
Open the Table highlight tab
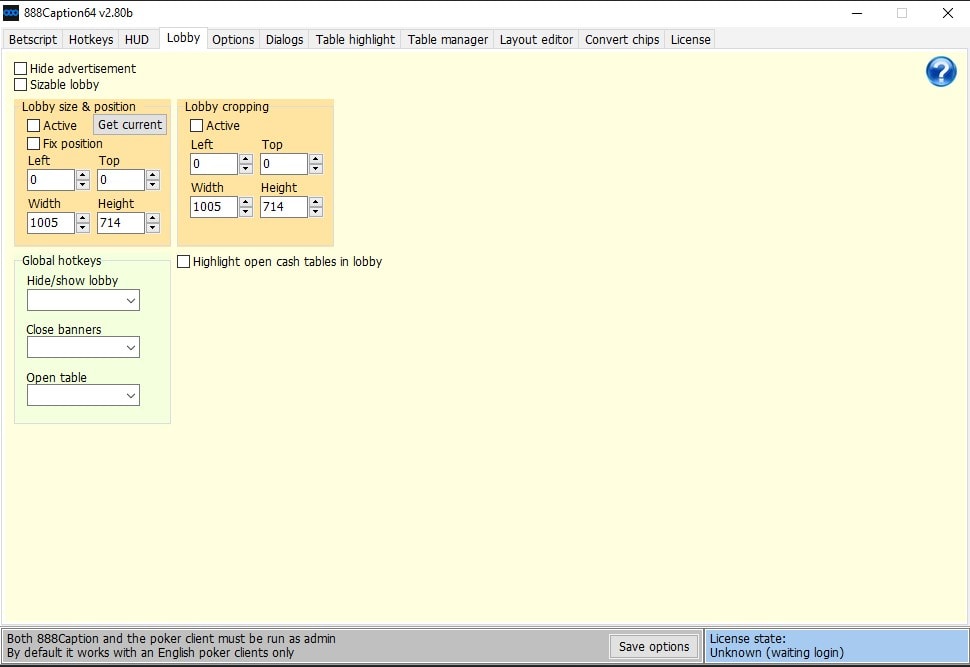(x=355, y=40)
